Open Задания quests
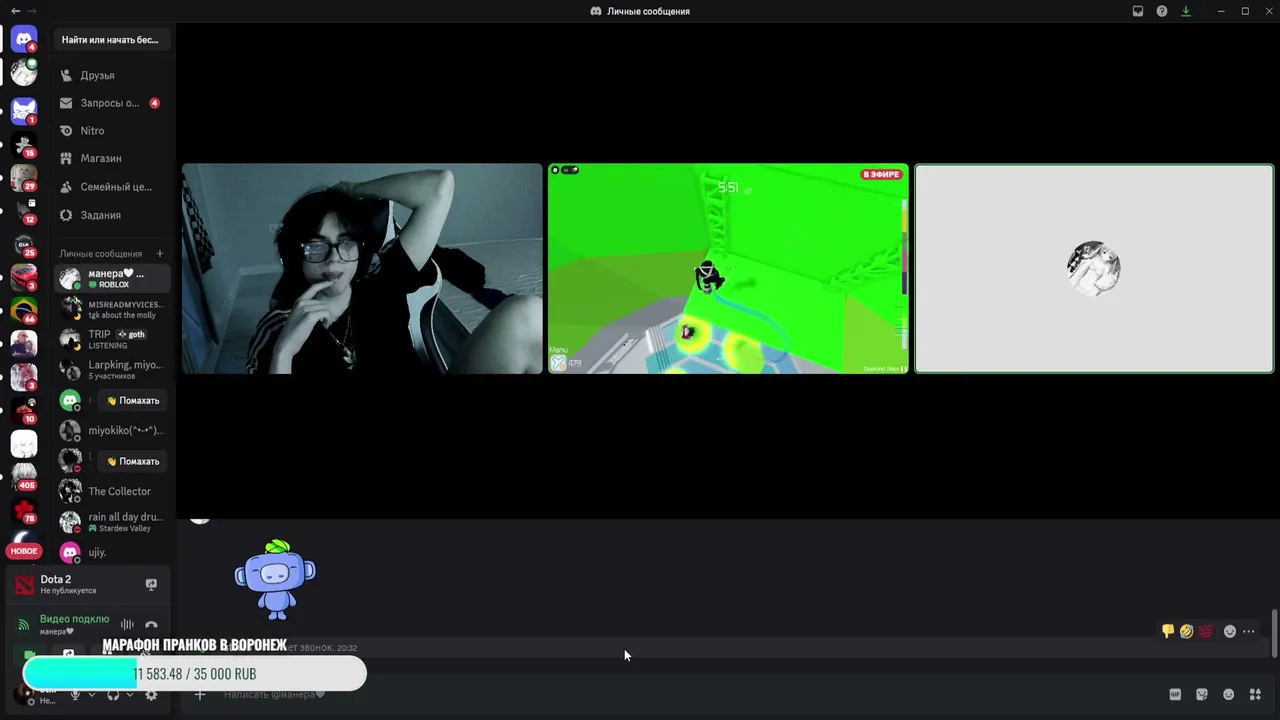The width and height of the screenshot is (1280, 720). pyautogui.click(x=112, y=215)
